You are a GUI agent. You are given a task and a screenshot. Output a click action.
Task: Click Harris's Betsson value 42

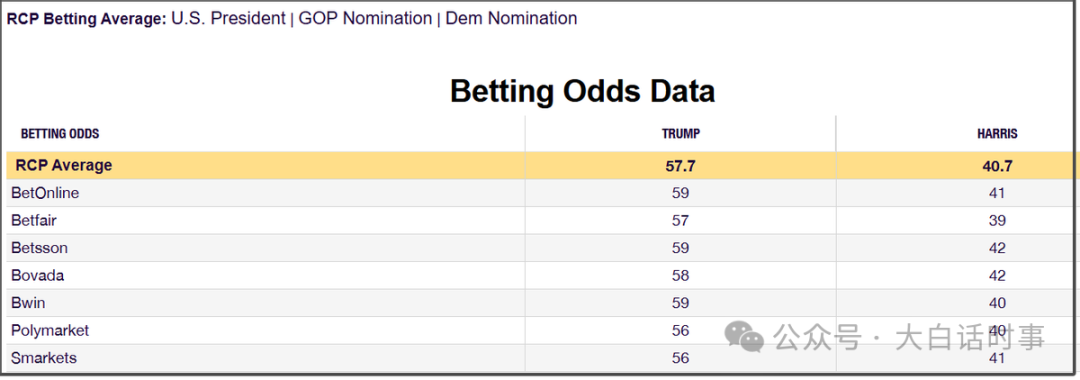(997, 249)
